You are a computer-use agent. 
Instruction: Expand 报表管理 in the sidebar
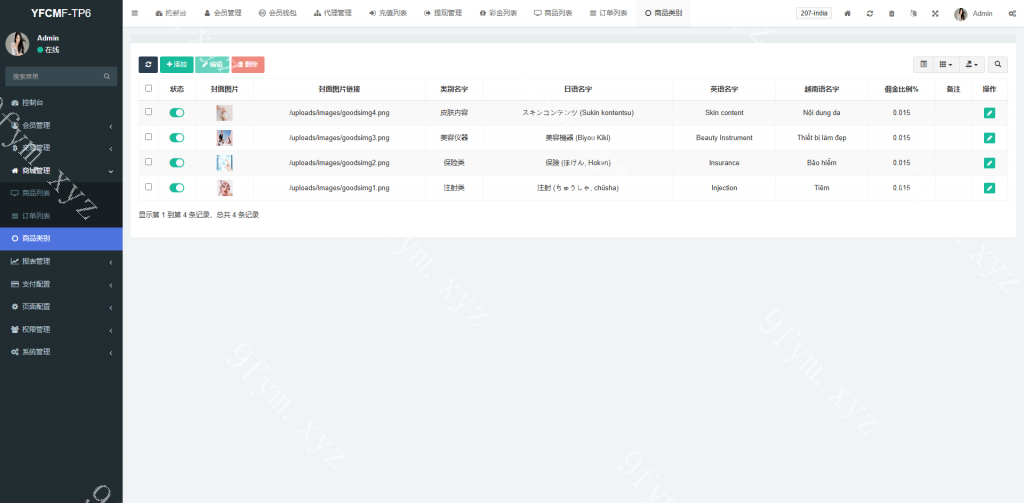[x=61, y=261]
